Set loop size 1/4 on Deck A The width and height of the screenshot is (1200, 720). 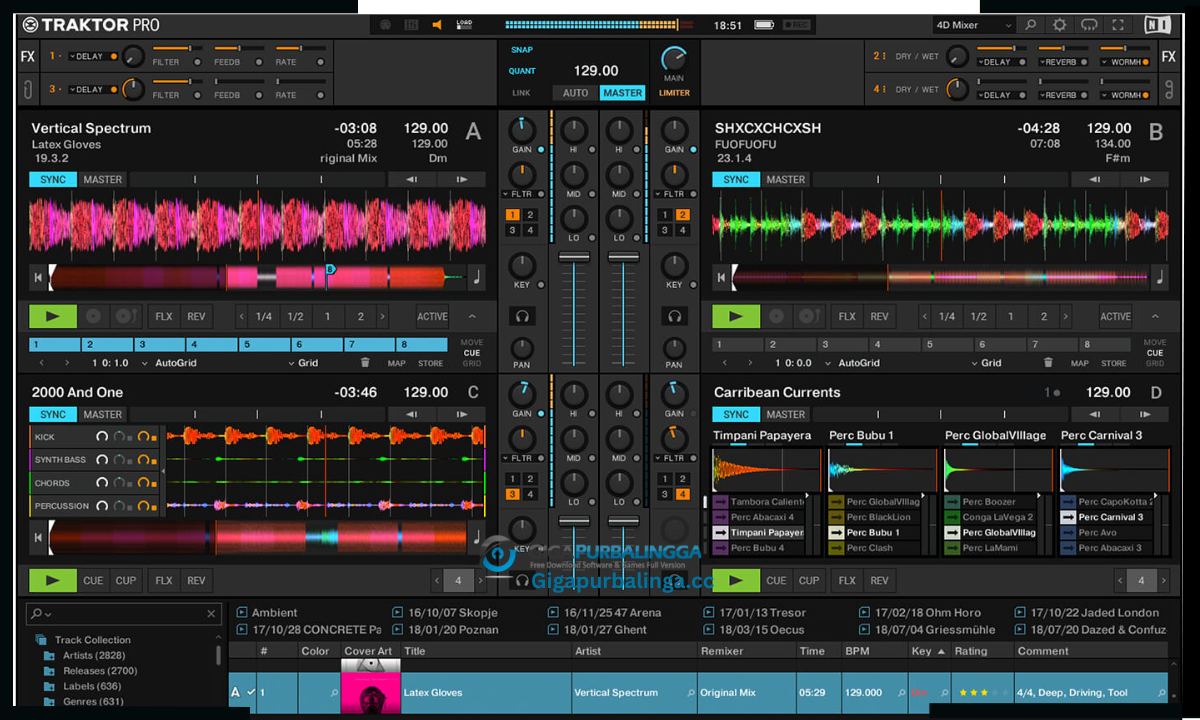pos(264,316)
